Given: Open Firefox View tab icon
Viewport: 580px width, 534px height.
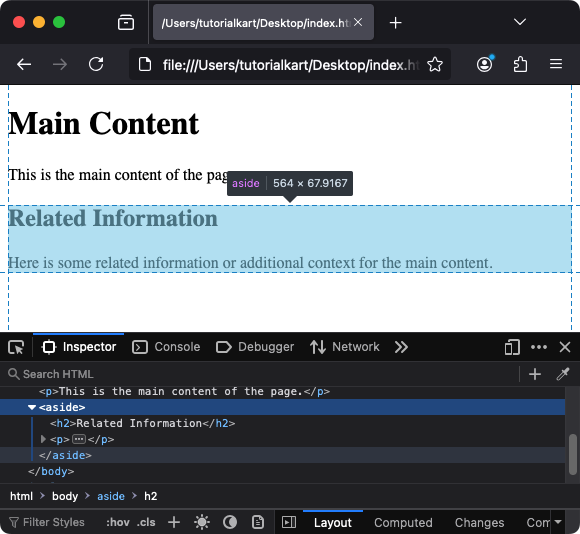Looking at the screenshot, I should (x=126, y=23).
